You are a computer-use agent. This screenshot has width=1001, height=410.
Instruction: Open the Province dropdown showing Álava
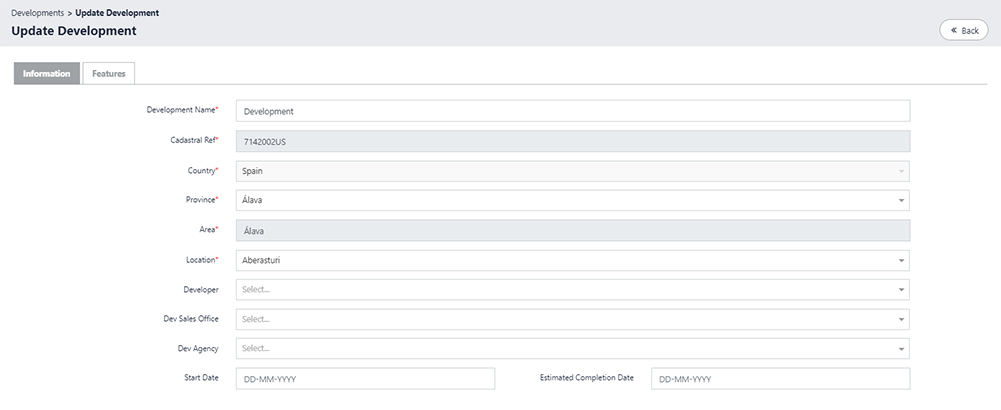[573, 201]
